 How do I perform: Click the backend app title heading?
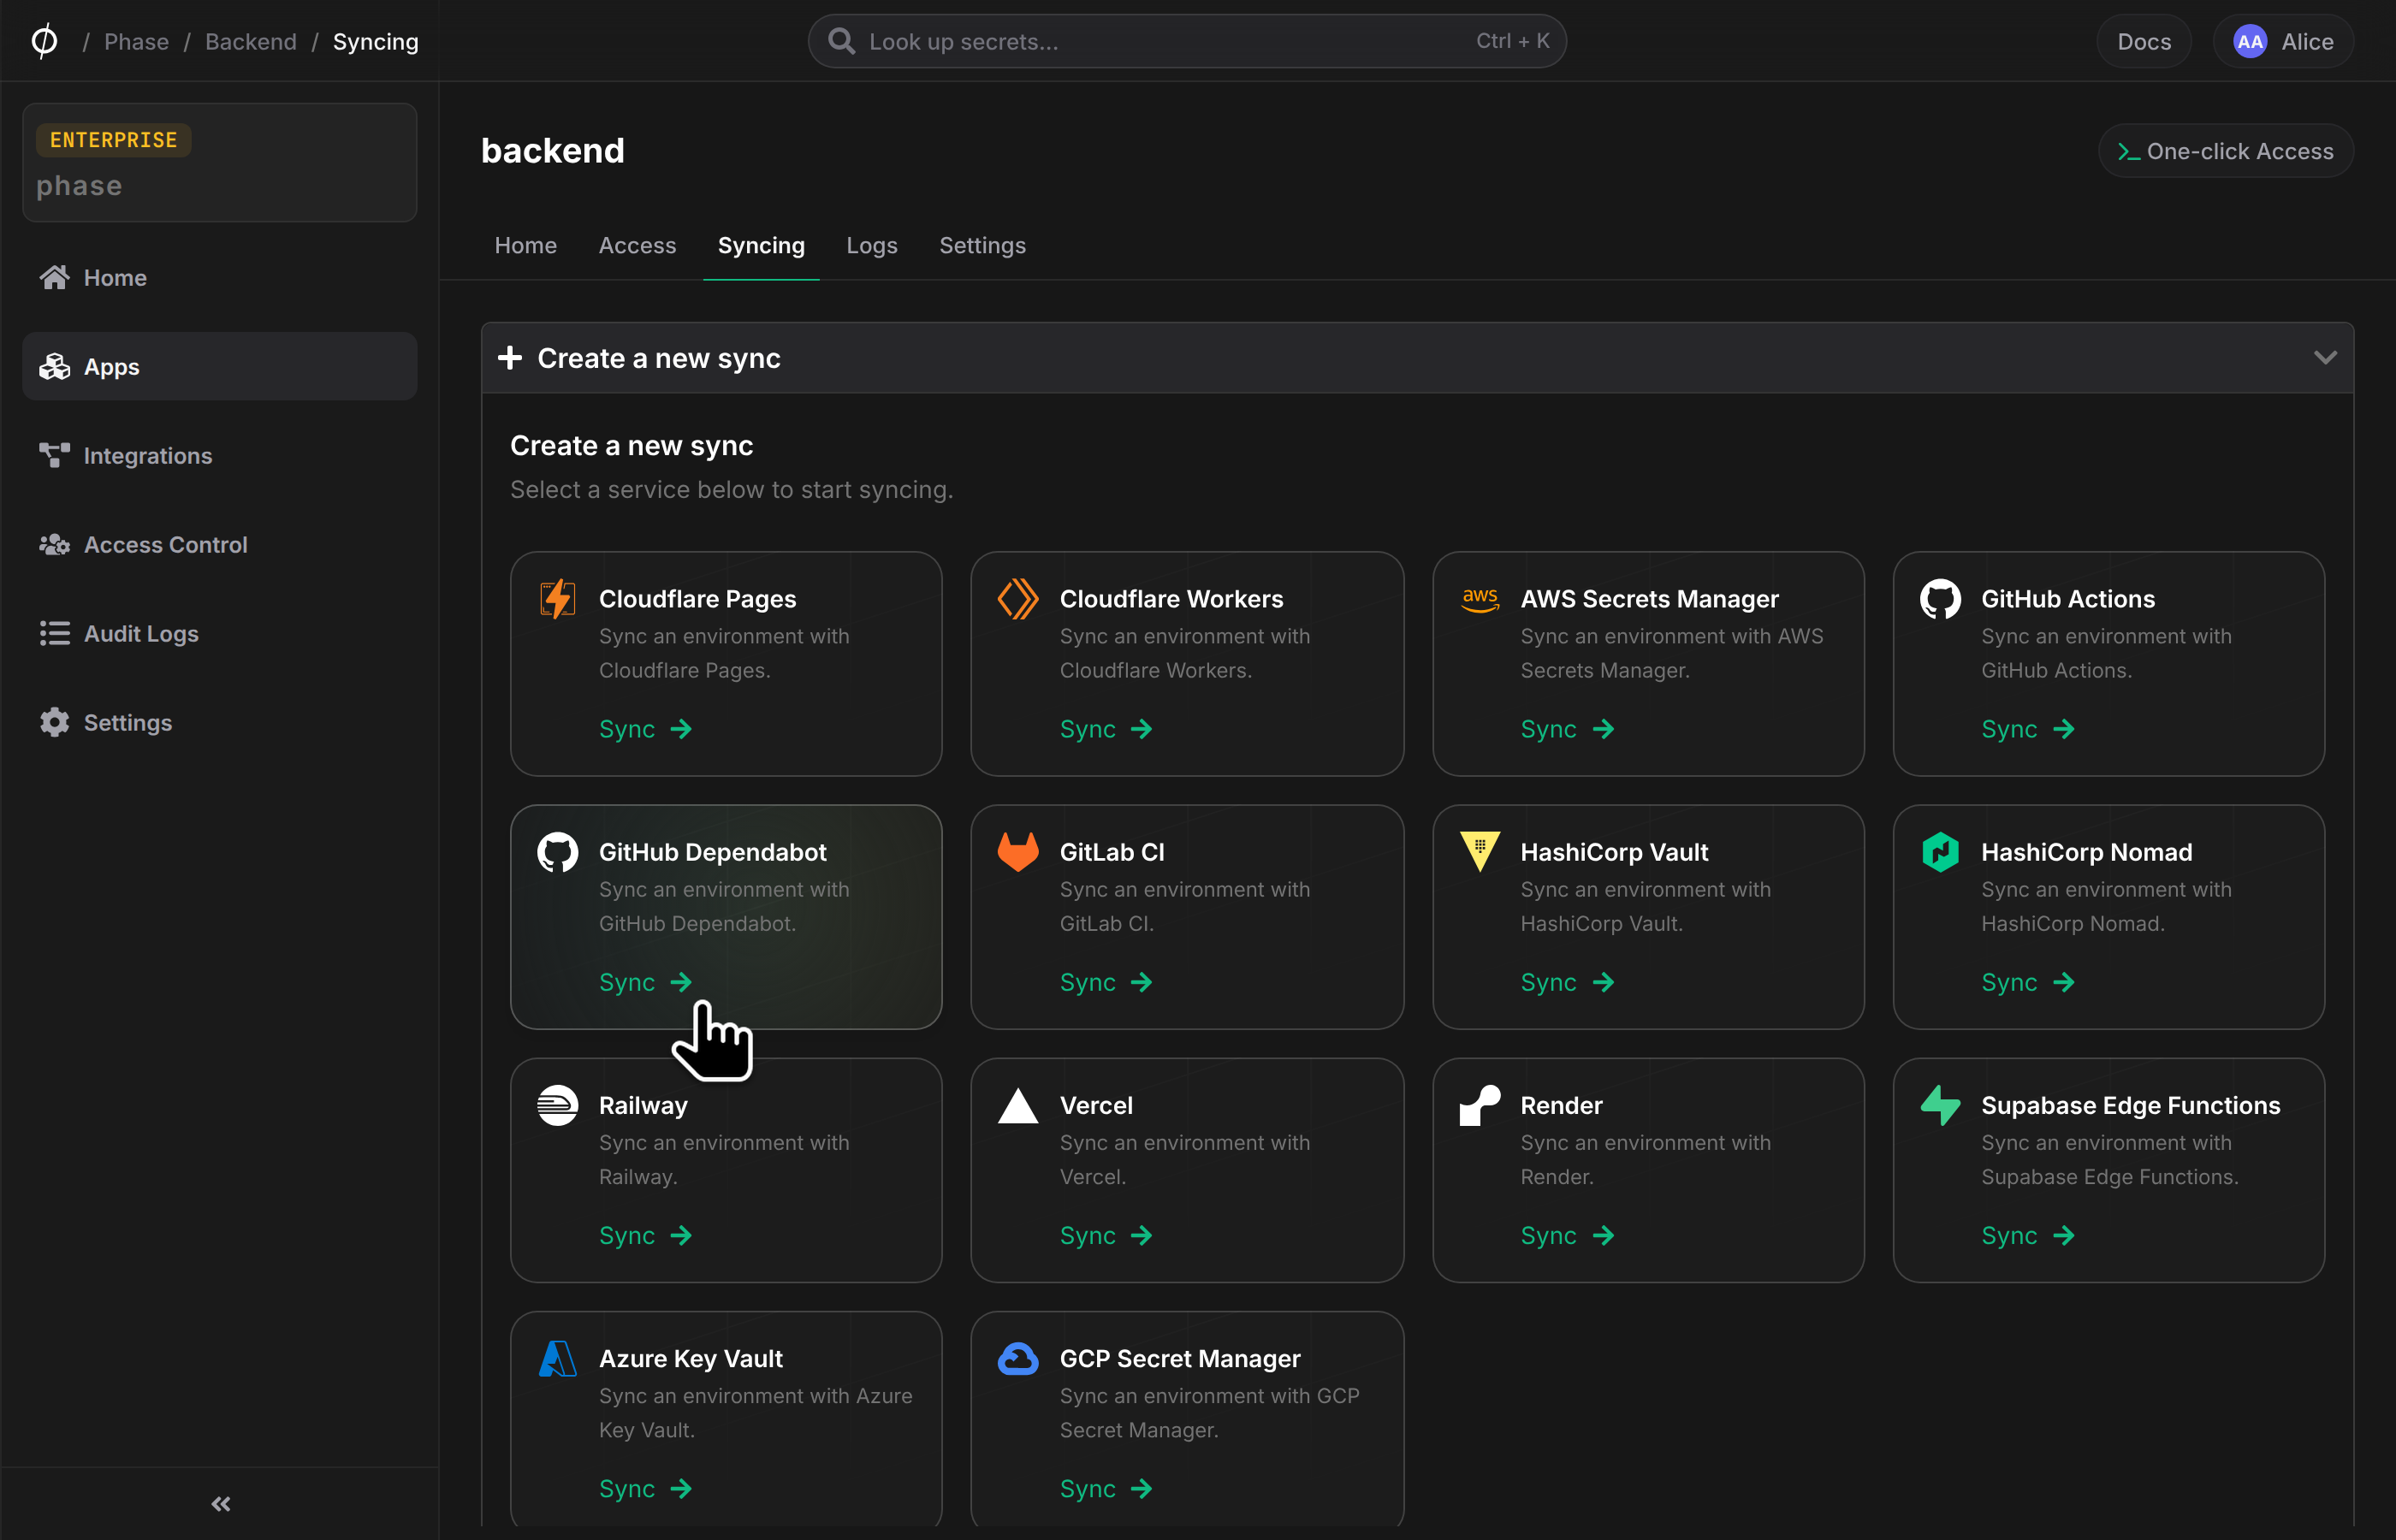552,150
